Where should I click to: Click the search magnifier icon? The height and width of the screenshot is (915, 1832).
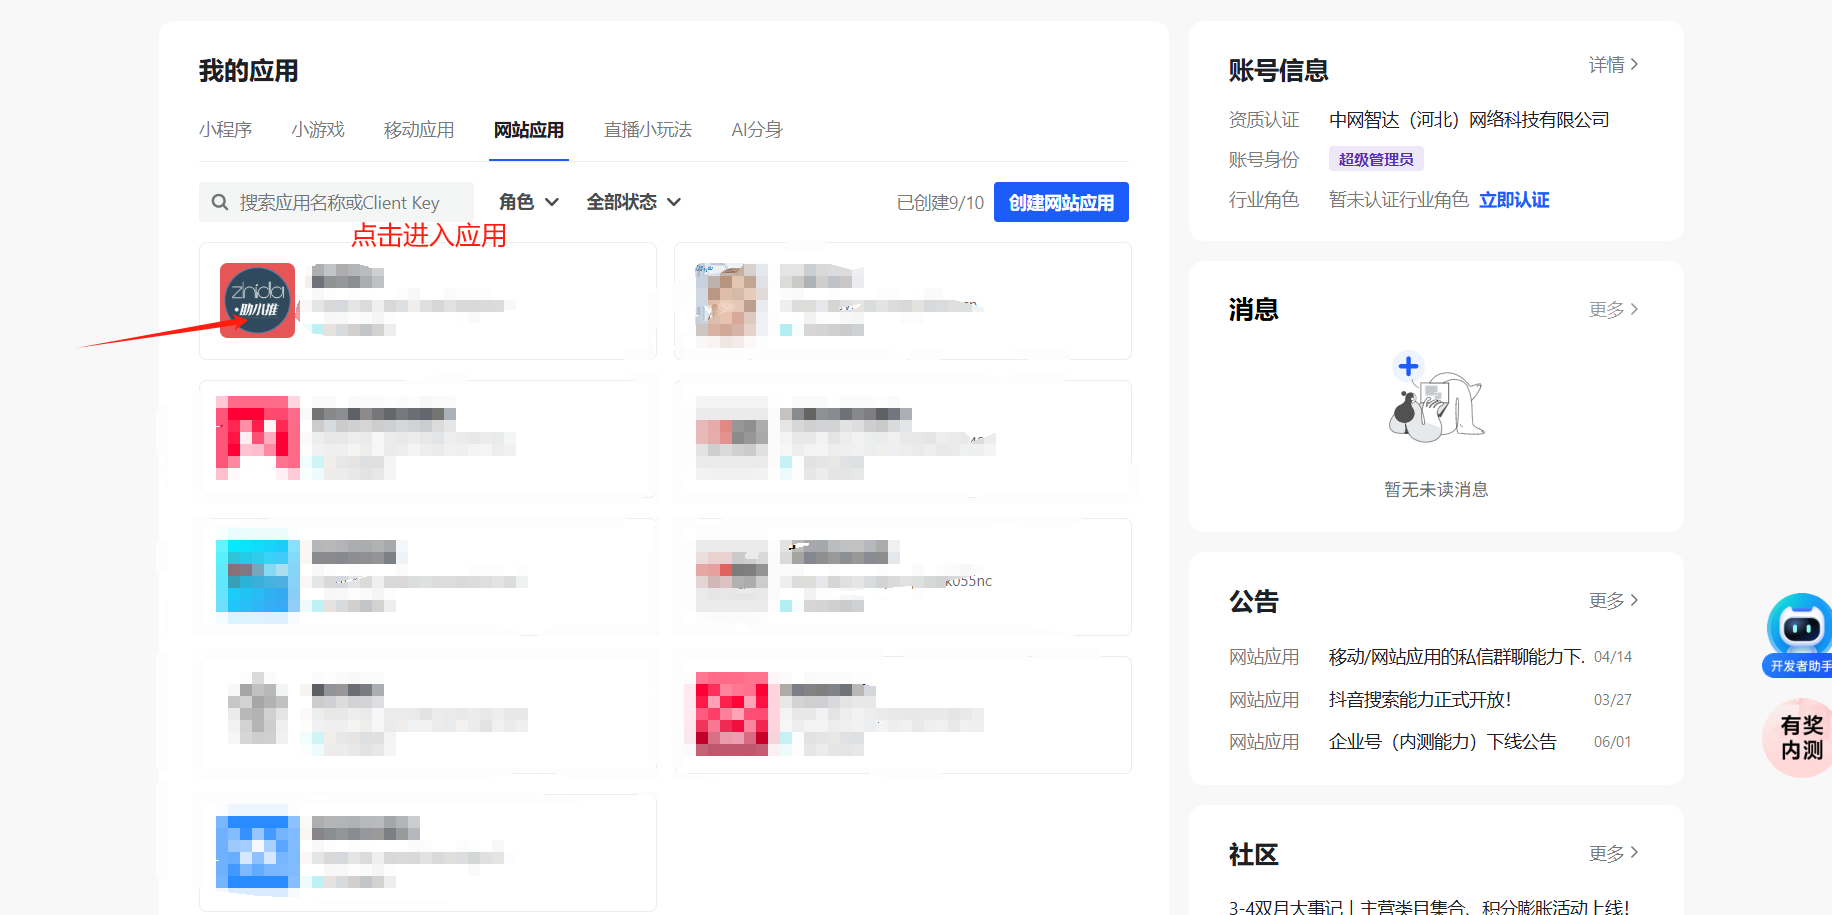tap(220, 202)
